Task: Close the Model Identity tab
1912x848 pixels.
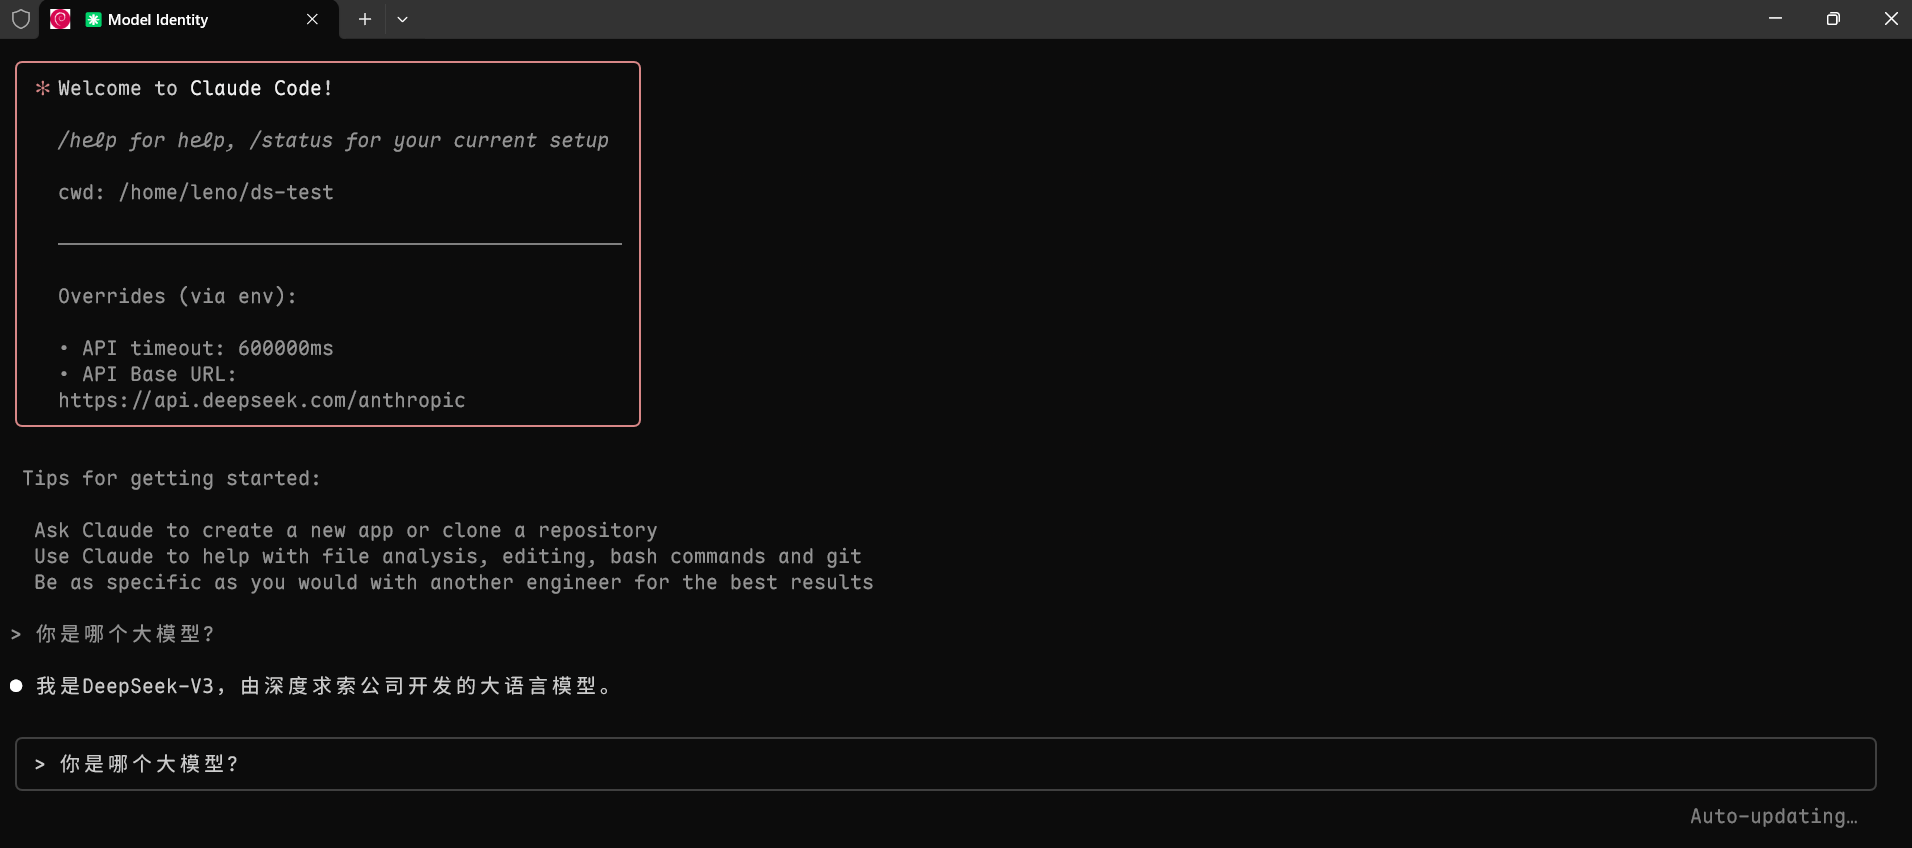Action: [x=312, y=19]
